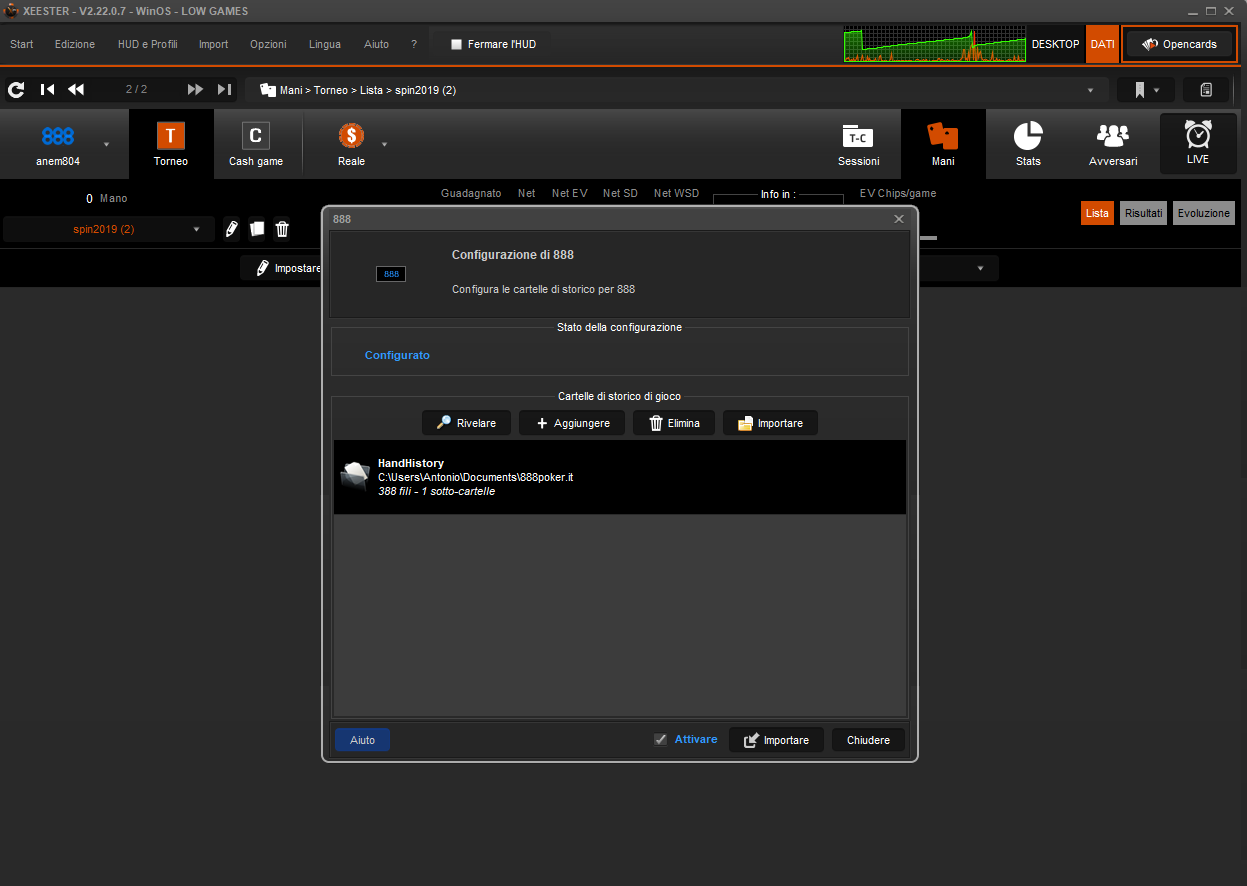Image resolution: width=1247 pixels, height=886 pixels.
Task: Go back with the rewind arrows
Action: tap(76, 90)
